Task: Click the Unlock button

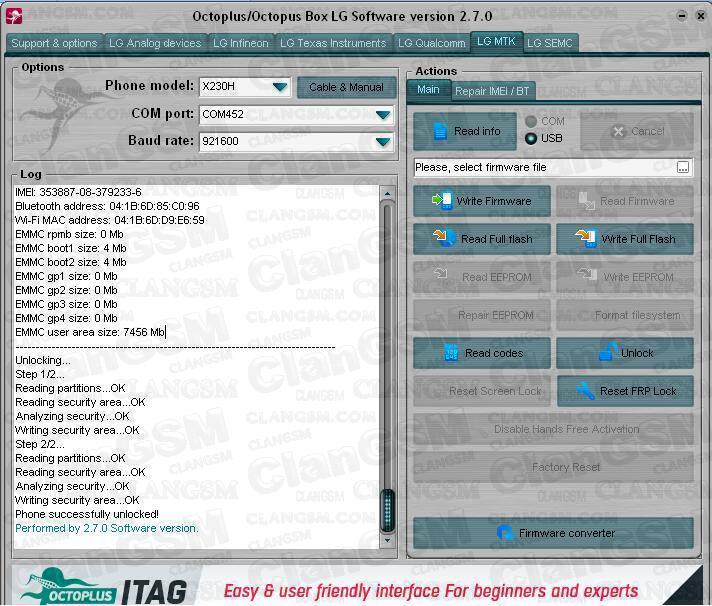Action: click(x=625, y=353)
